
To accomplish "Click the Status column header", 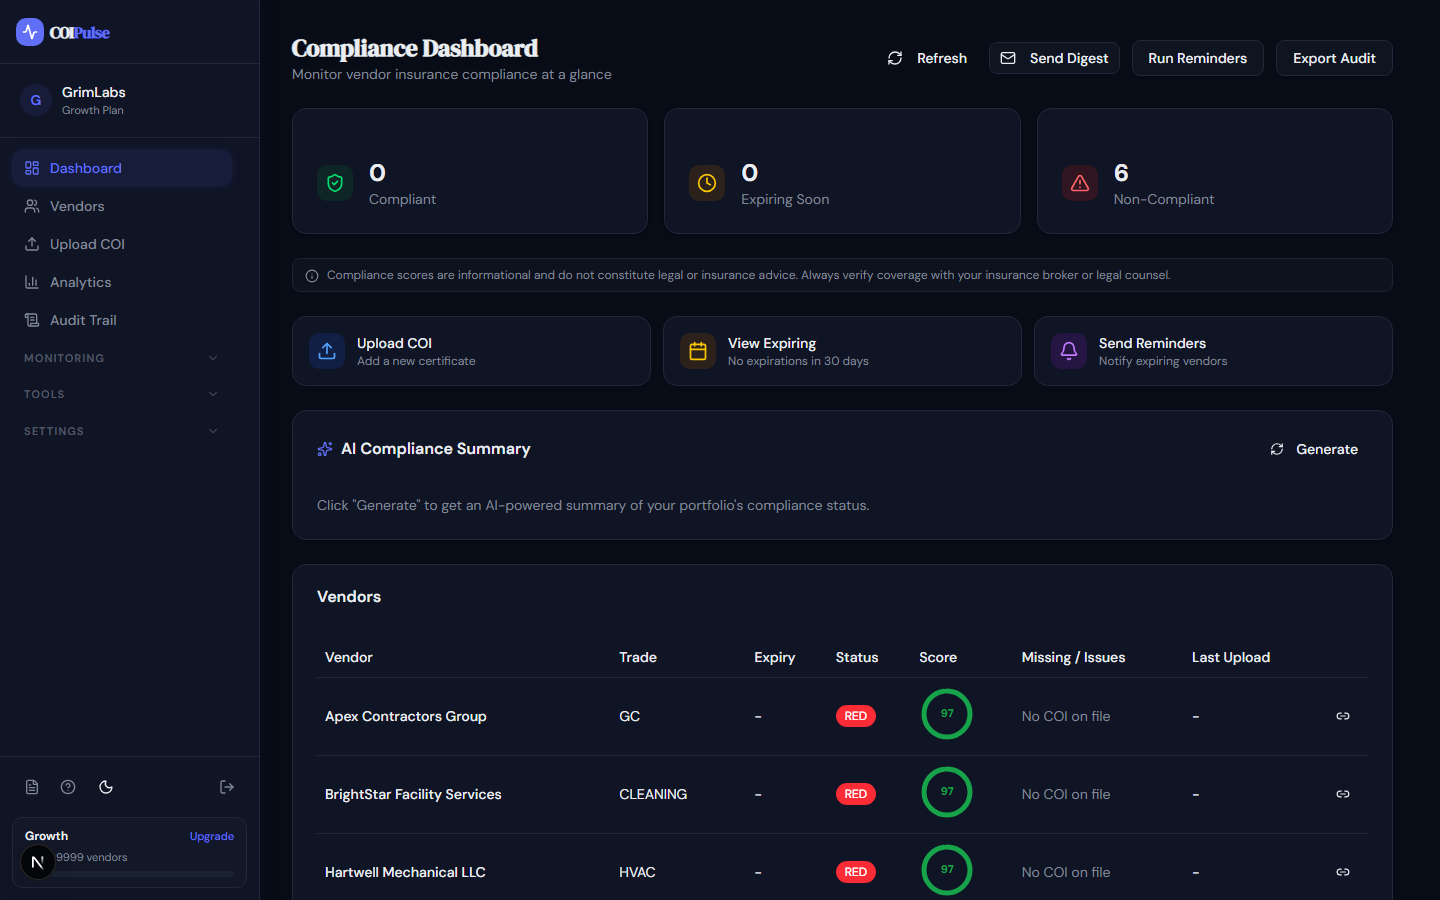I will 857,657.
